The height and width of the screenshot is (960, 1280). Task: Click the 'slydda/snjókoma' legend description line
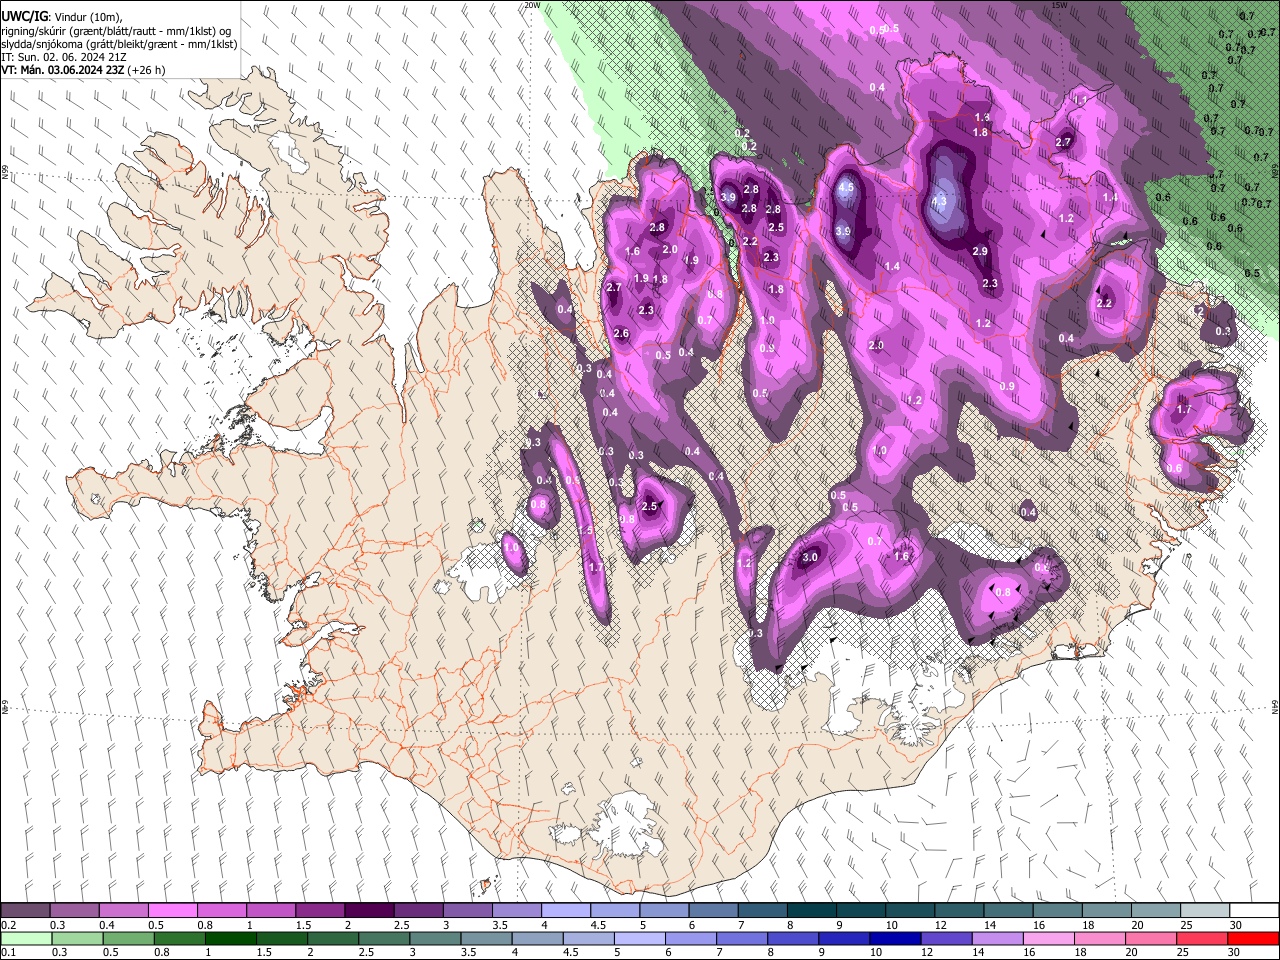point(119,44)
